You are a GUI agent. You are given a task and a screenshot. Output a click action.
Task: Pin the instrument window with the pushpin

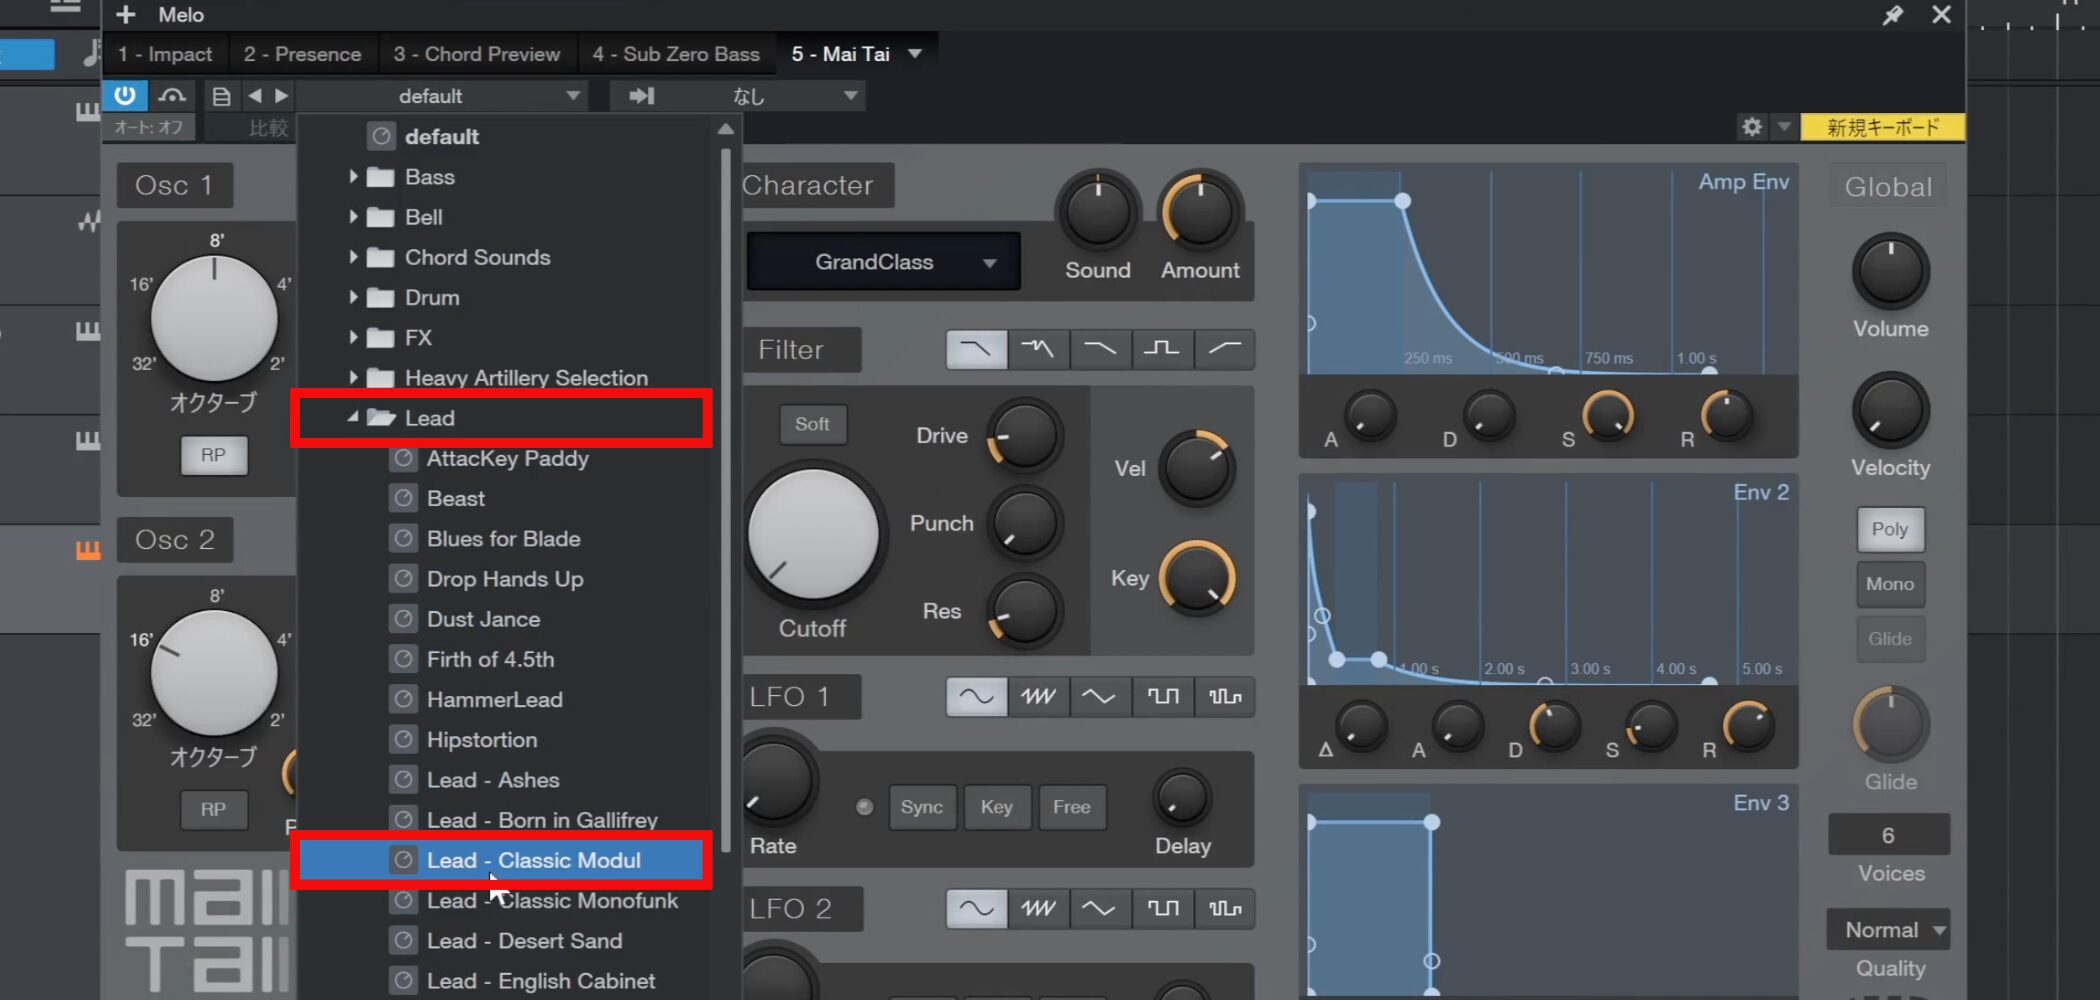click(1892, 15)
